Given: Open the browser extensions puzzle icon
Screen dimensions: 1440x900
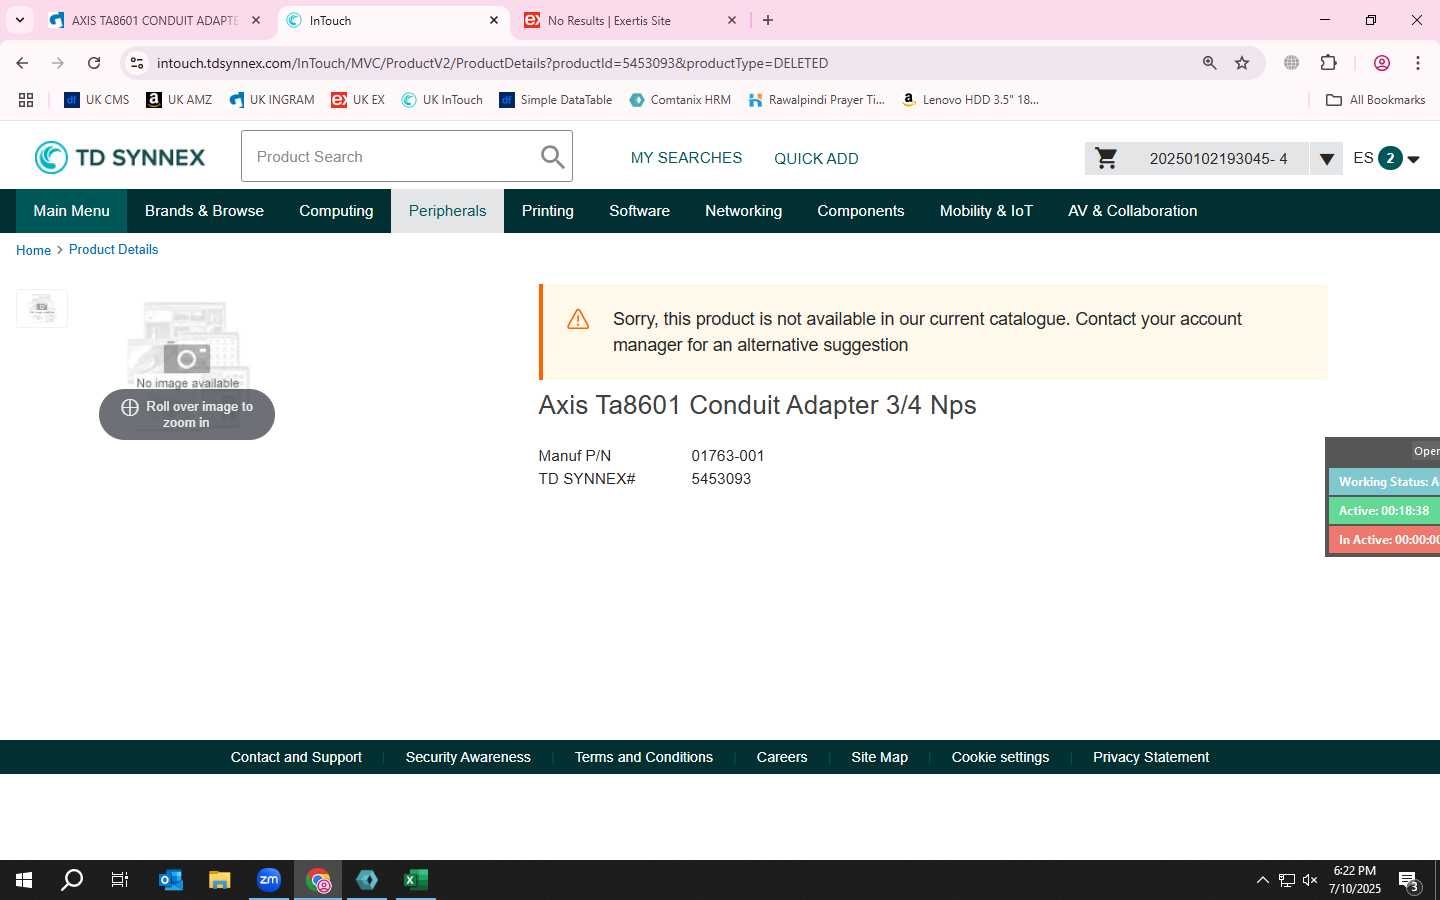Looking at the screenshot, I should click(1328, 63).
